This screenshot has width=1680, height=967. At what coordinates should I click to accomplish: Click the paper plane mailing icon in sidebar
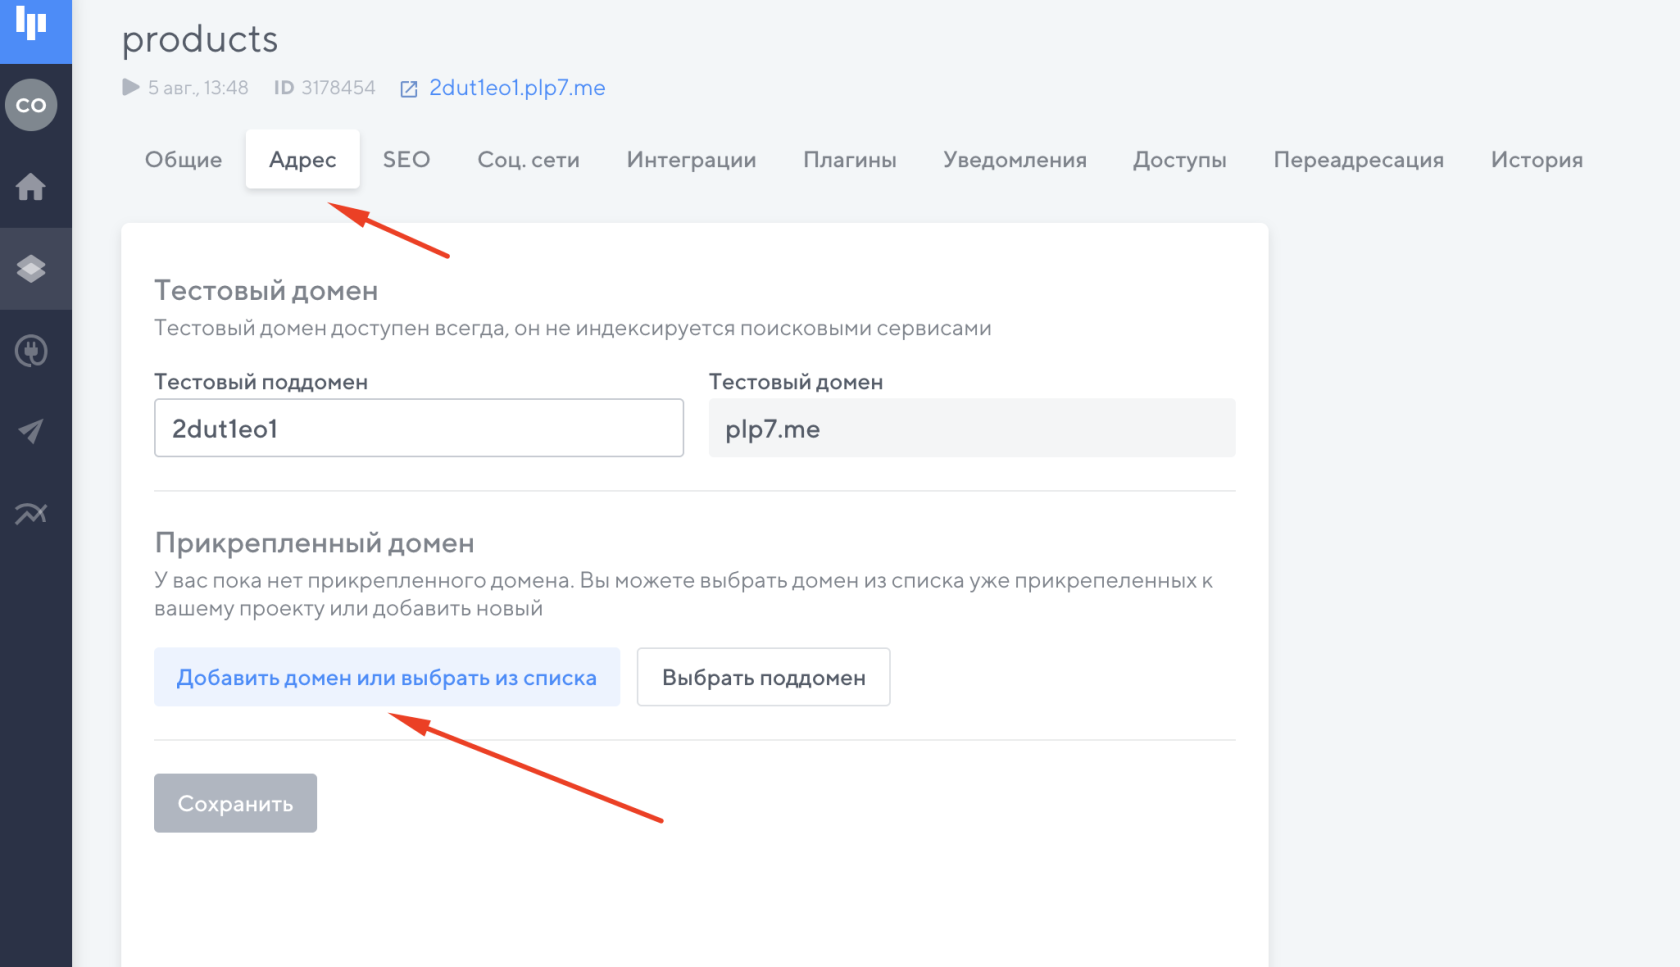[33, 431]
